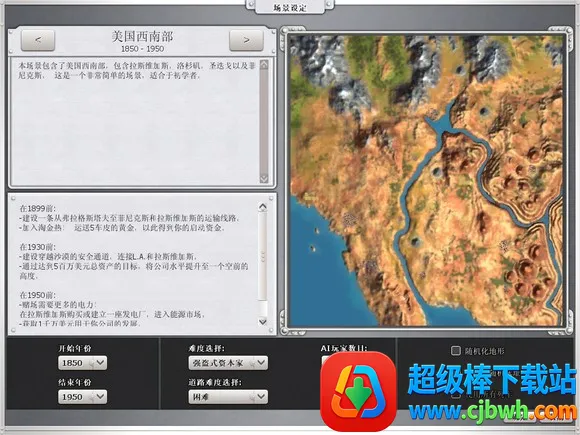Click the objective line about 淘金热 gold delivery
Viewport: 580px width, 435px height.
(x=122, y=228)
